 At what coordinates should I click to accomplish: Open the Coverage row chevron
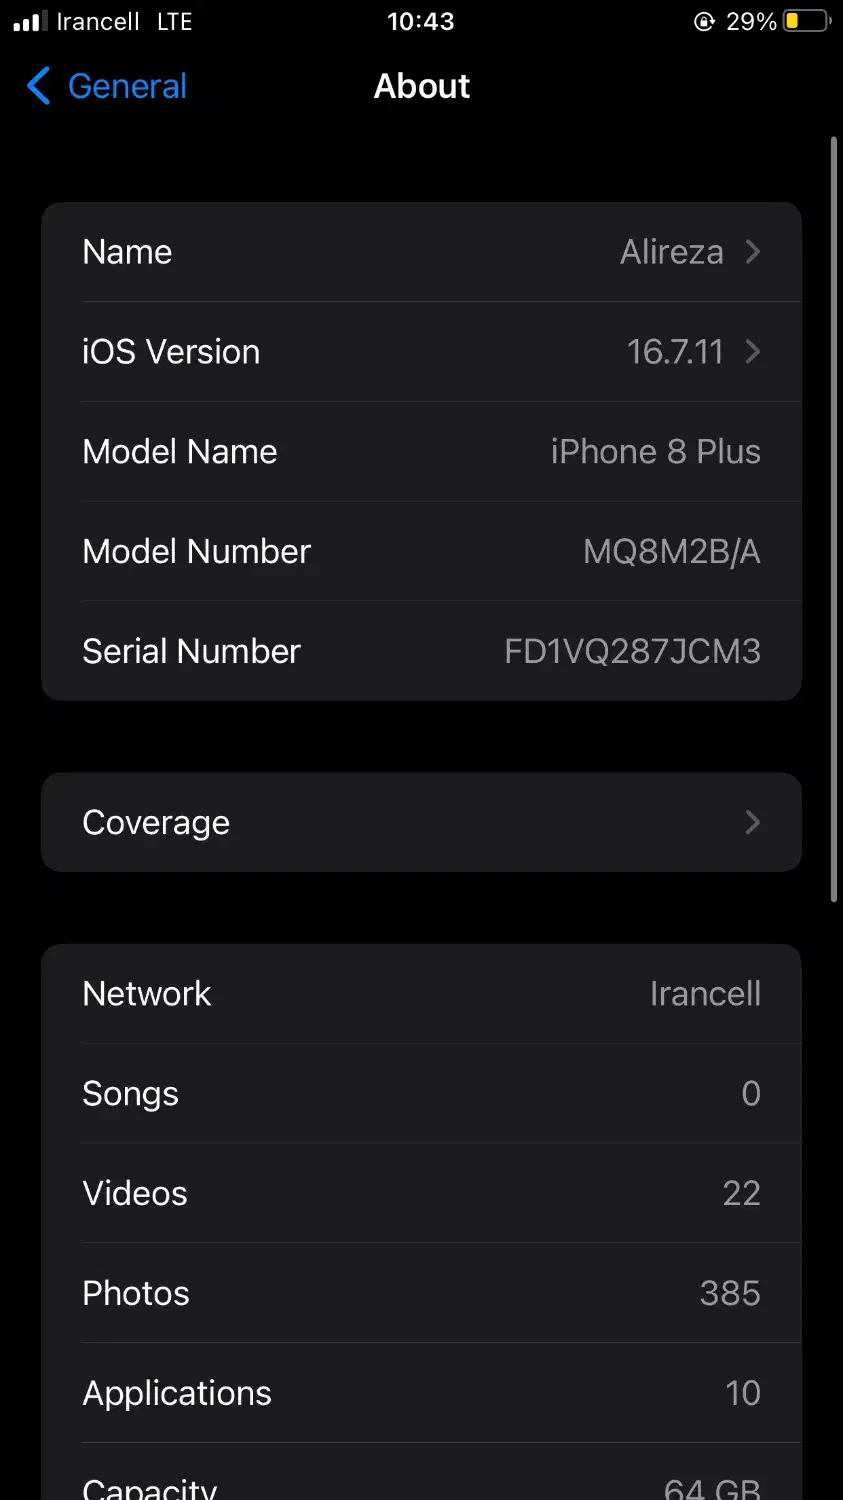pyautogui.click(x=753, y=822)
